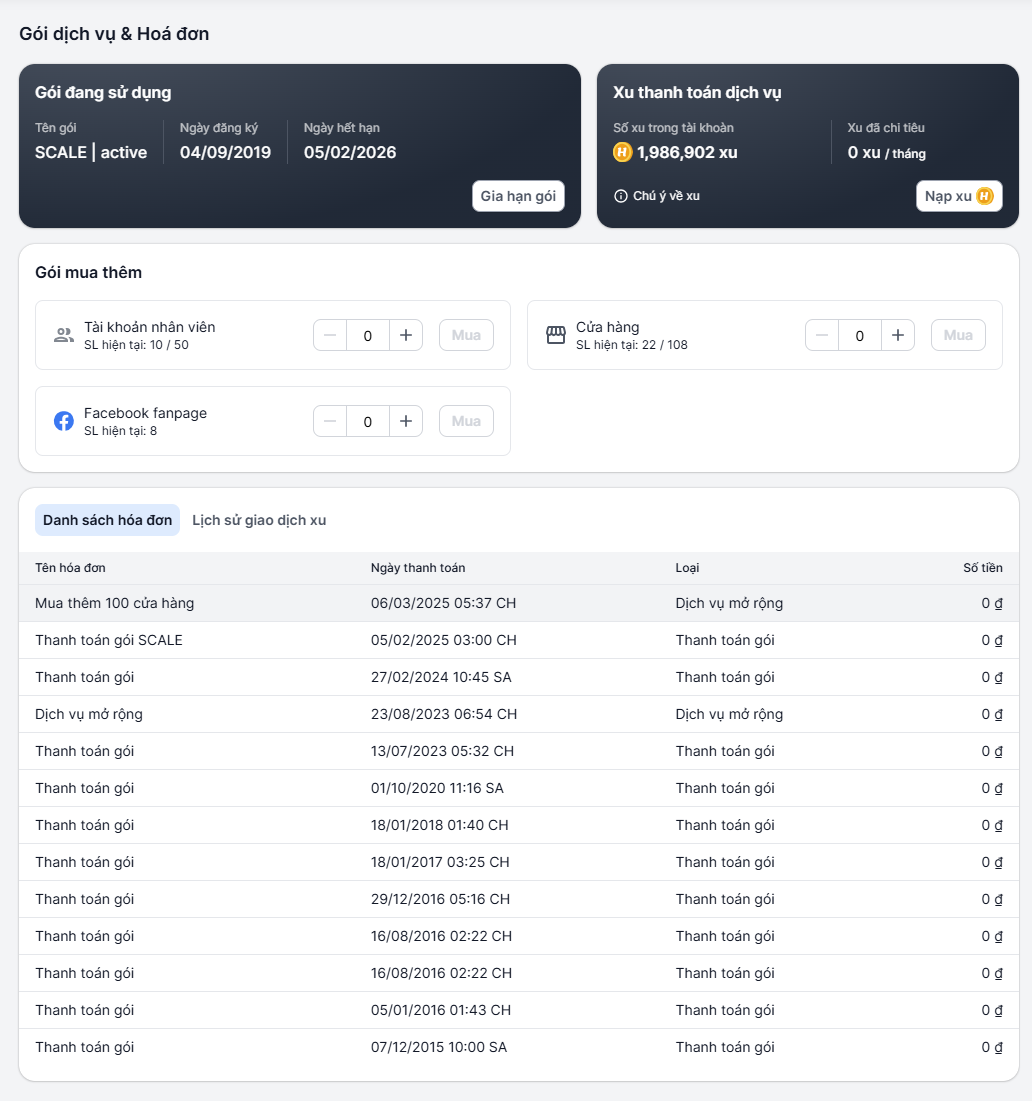Viewport: 1032px width, 1101px height.
Task: Click the Facebook fanpage logo icon
Action: coord(64,421)
